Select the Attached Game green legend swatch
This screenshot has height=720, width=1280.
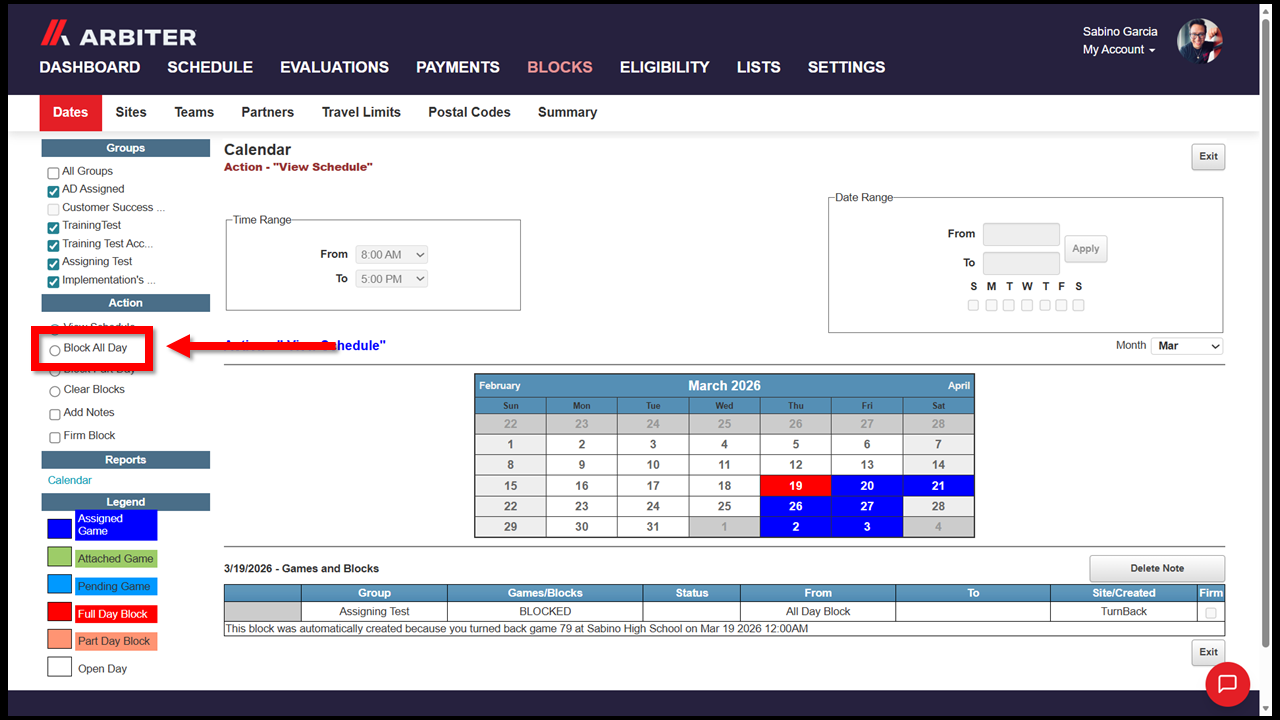[x=60, y=557]
